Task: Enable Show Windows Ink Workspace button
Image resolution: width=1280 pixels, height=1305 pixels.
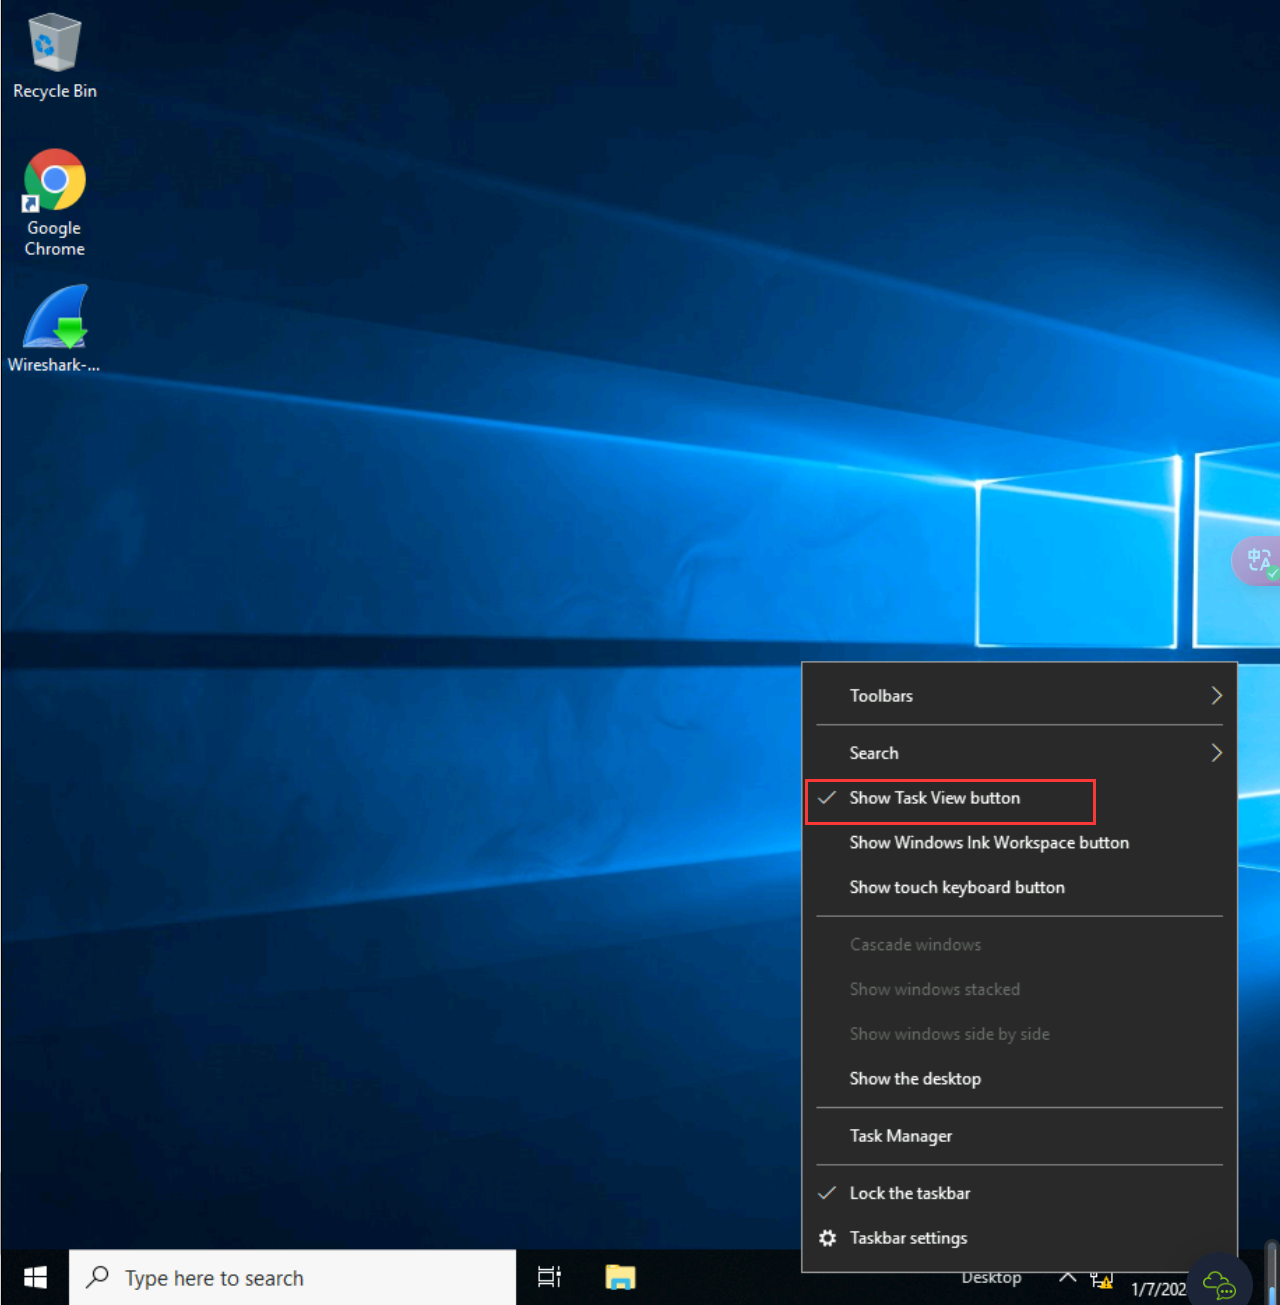Action: point(1019,843)
